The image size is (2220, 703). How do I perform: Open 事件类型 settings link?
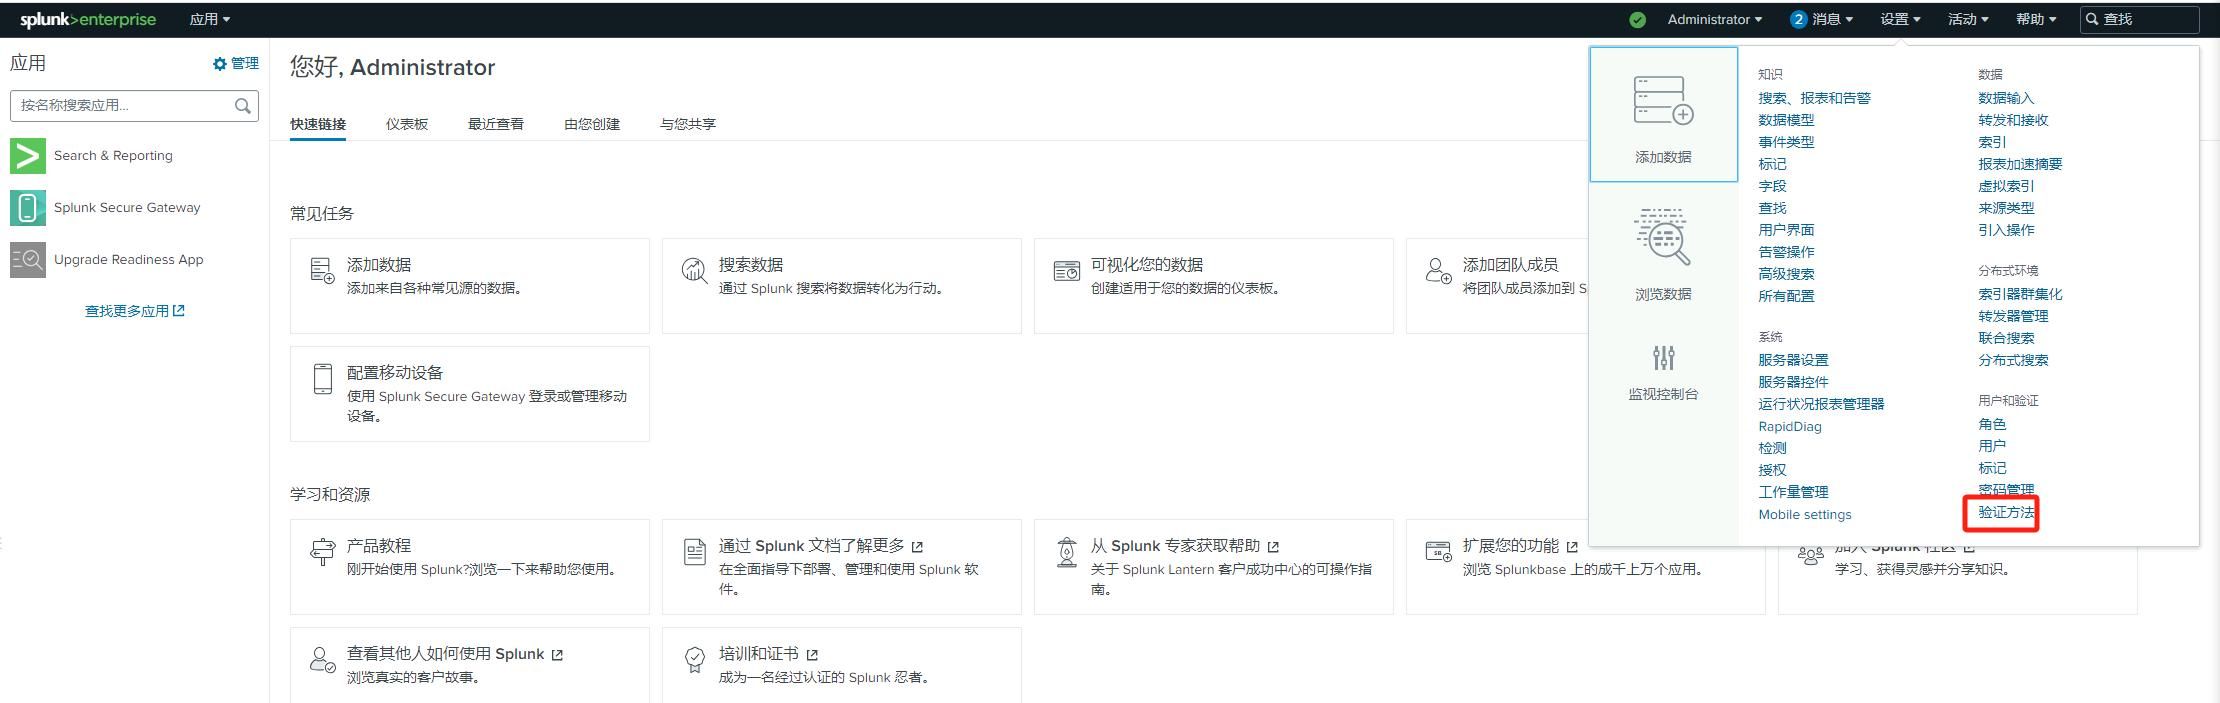pyautogui.click(x=1786, y=142)
